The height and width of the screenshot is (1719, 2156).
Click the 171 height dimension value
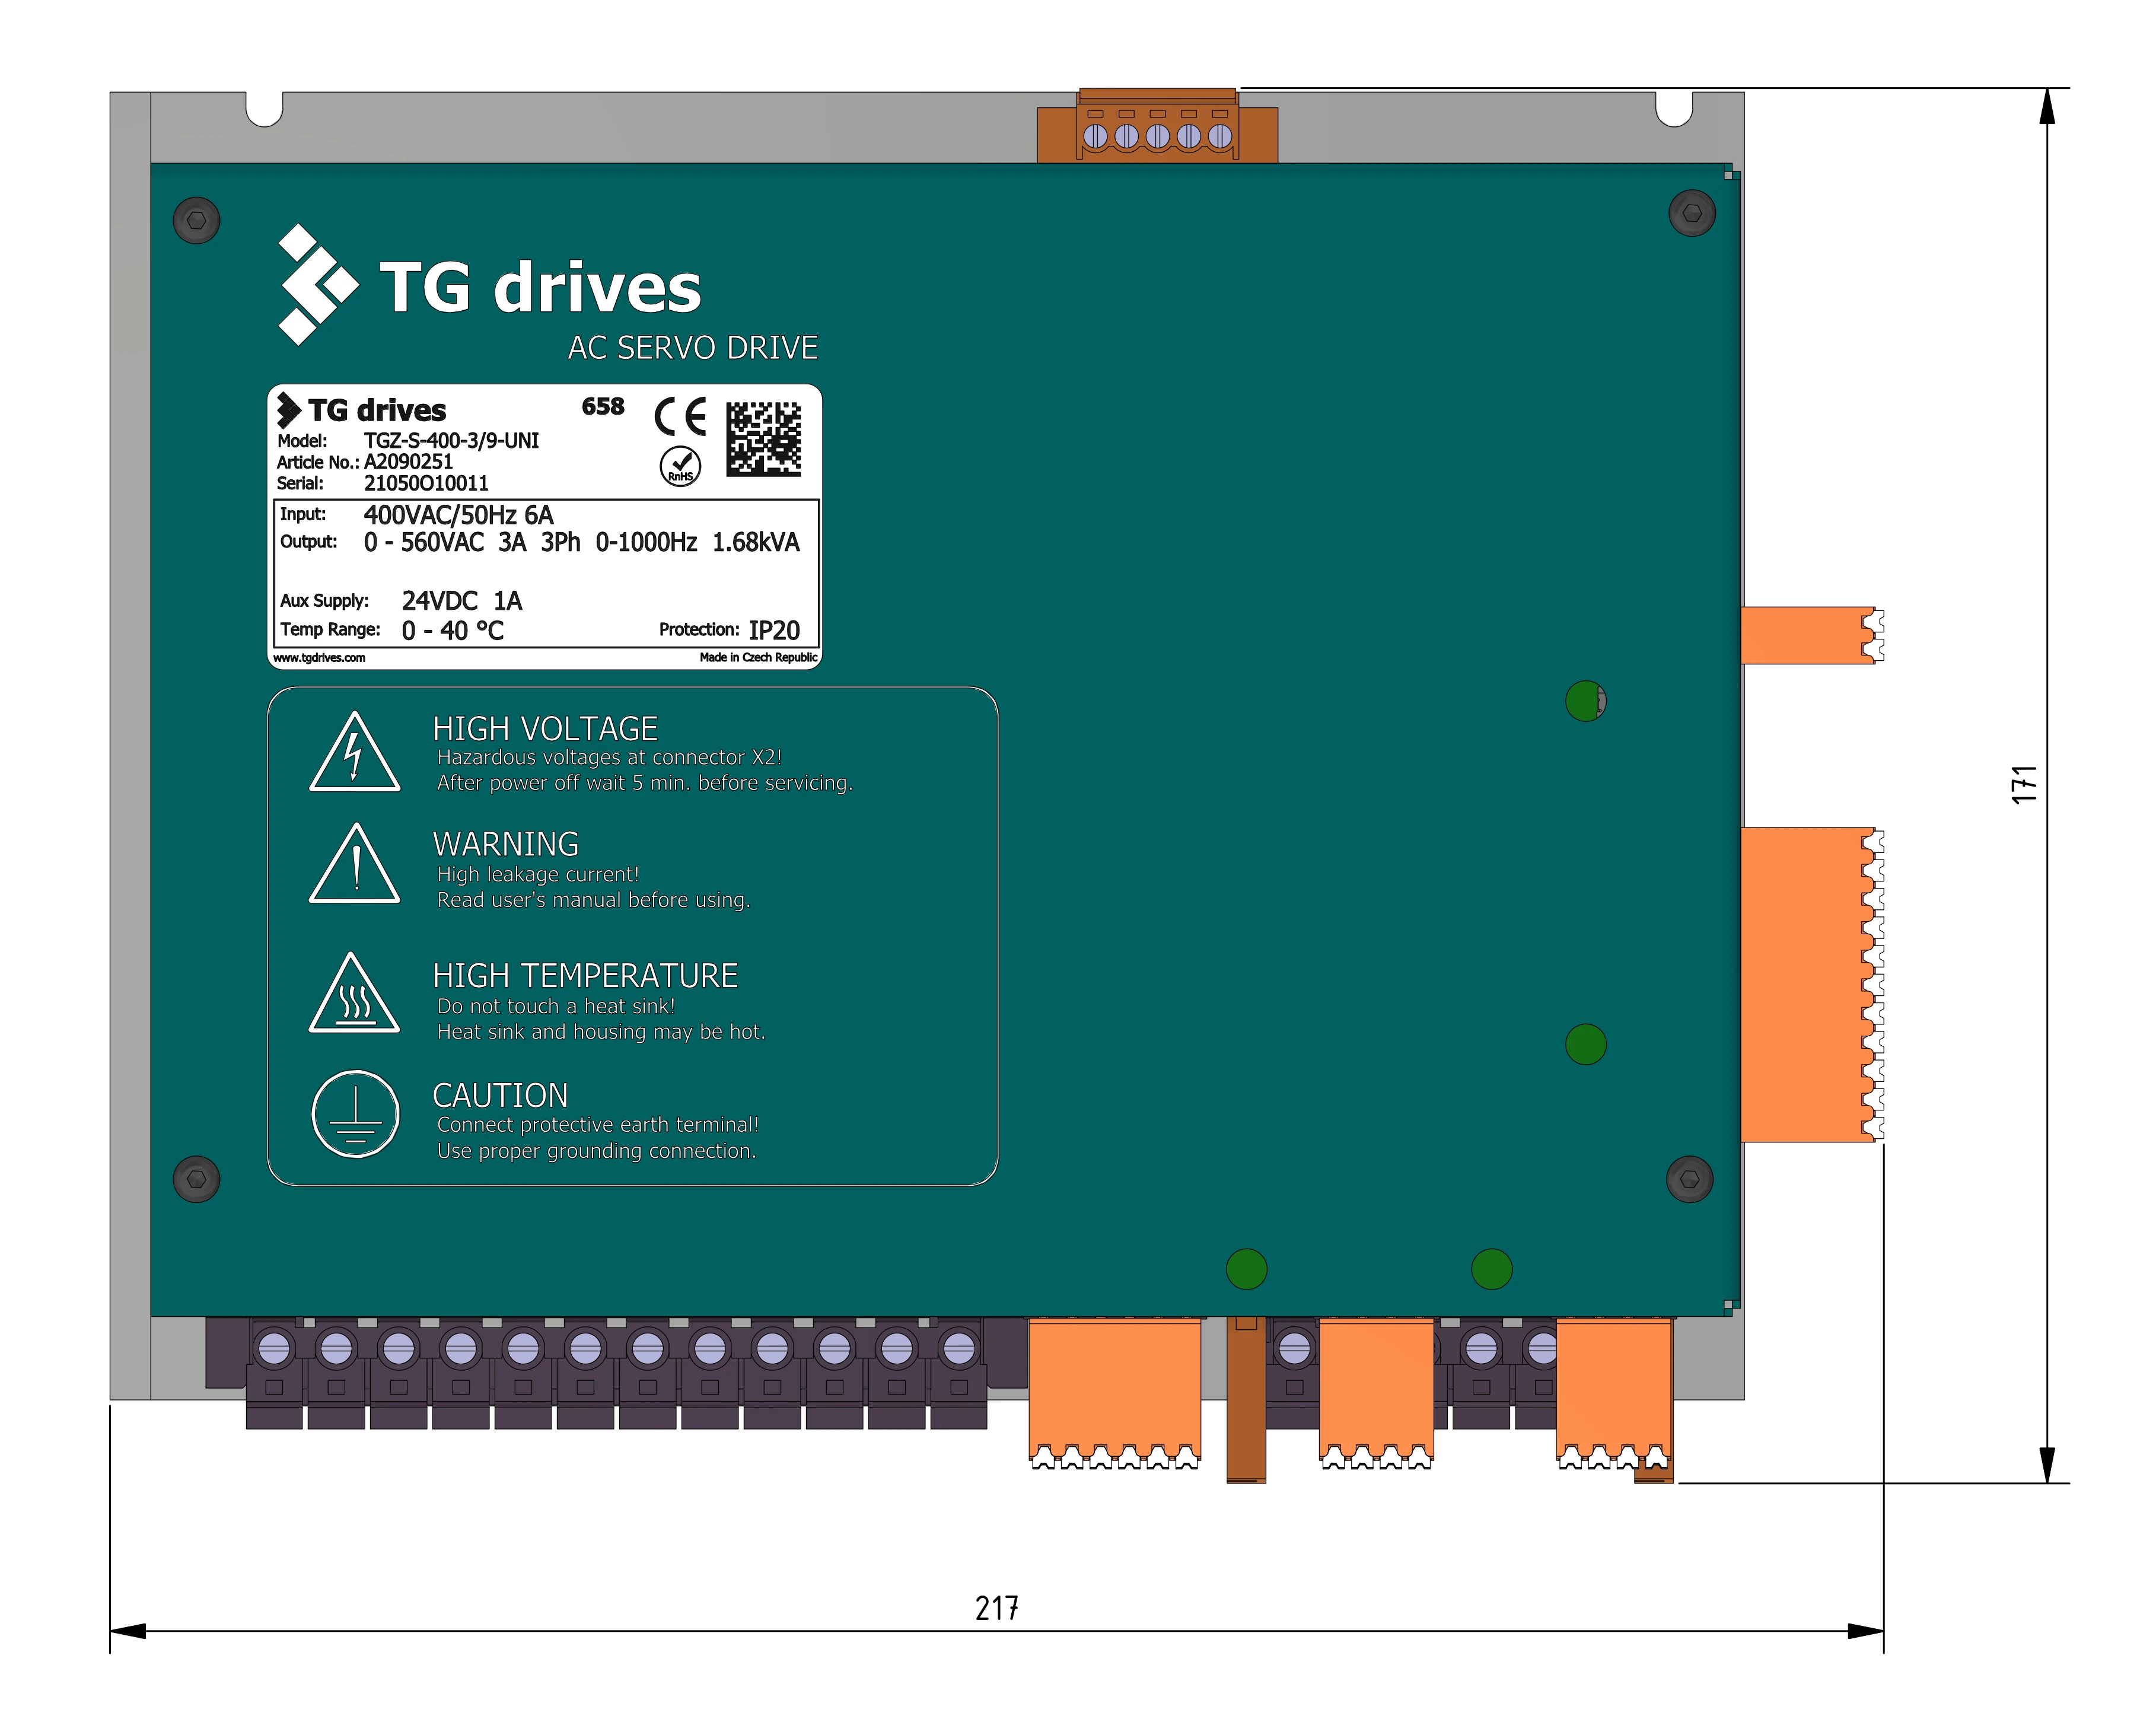[x=2024, y=785]
